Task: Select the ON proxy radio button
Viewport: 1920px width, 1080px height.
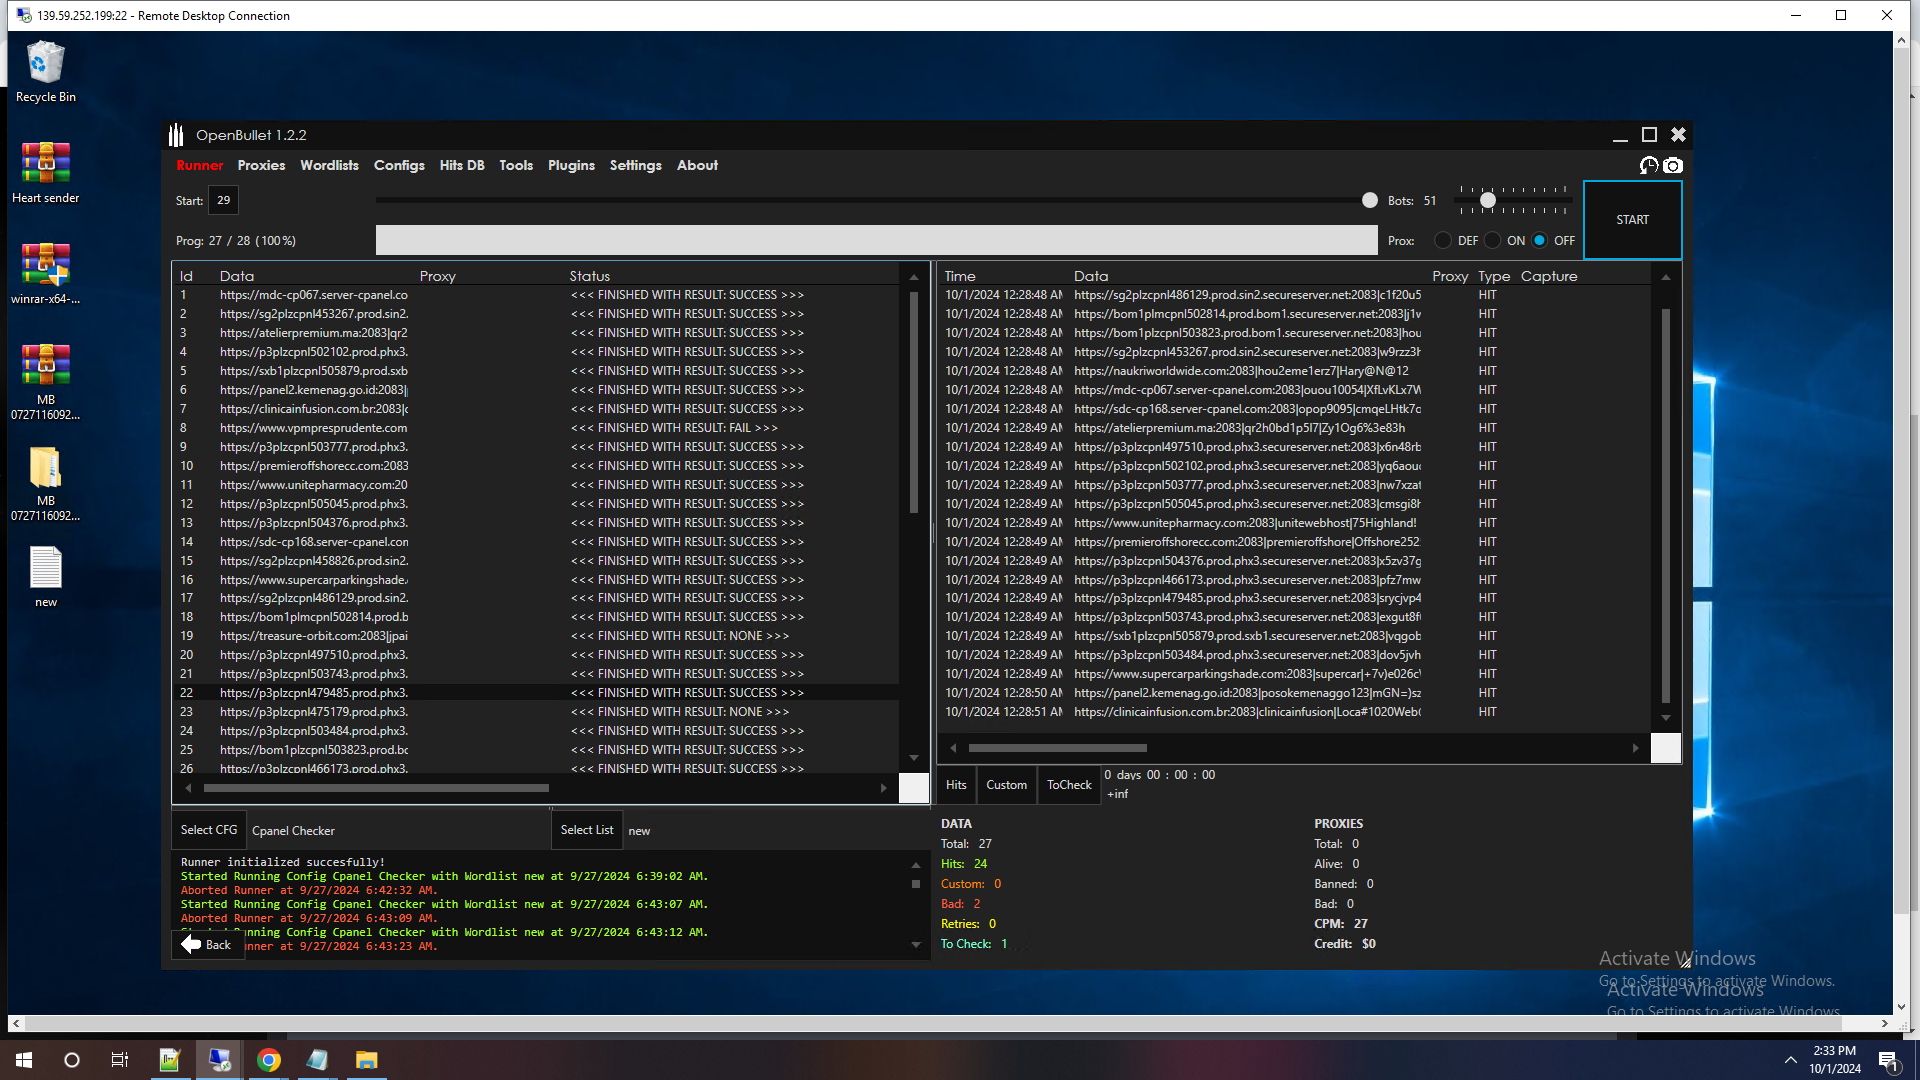Action: click(x=1492, y=241)
